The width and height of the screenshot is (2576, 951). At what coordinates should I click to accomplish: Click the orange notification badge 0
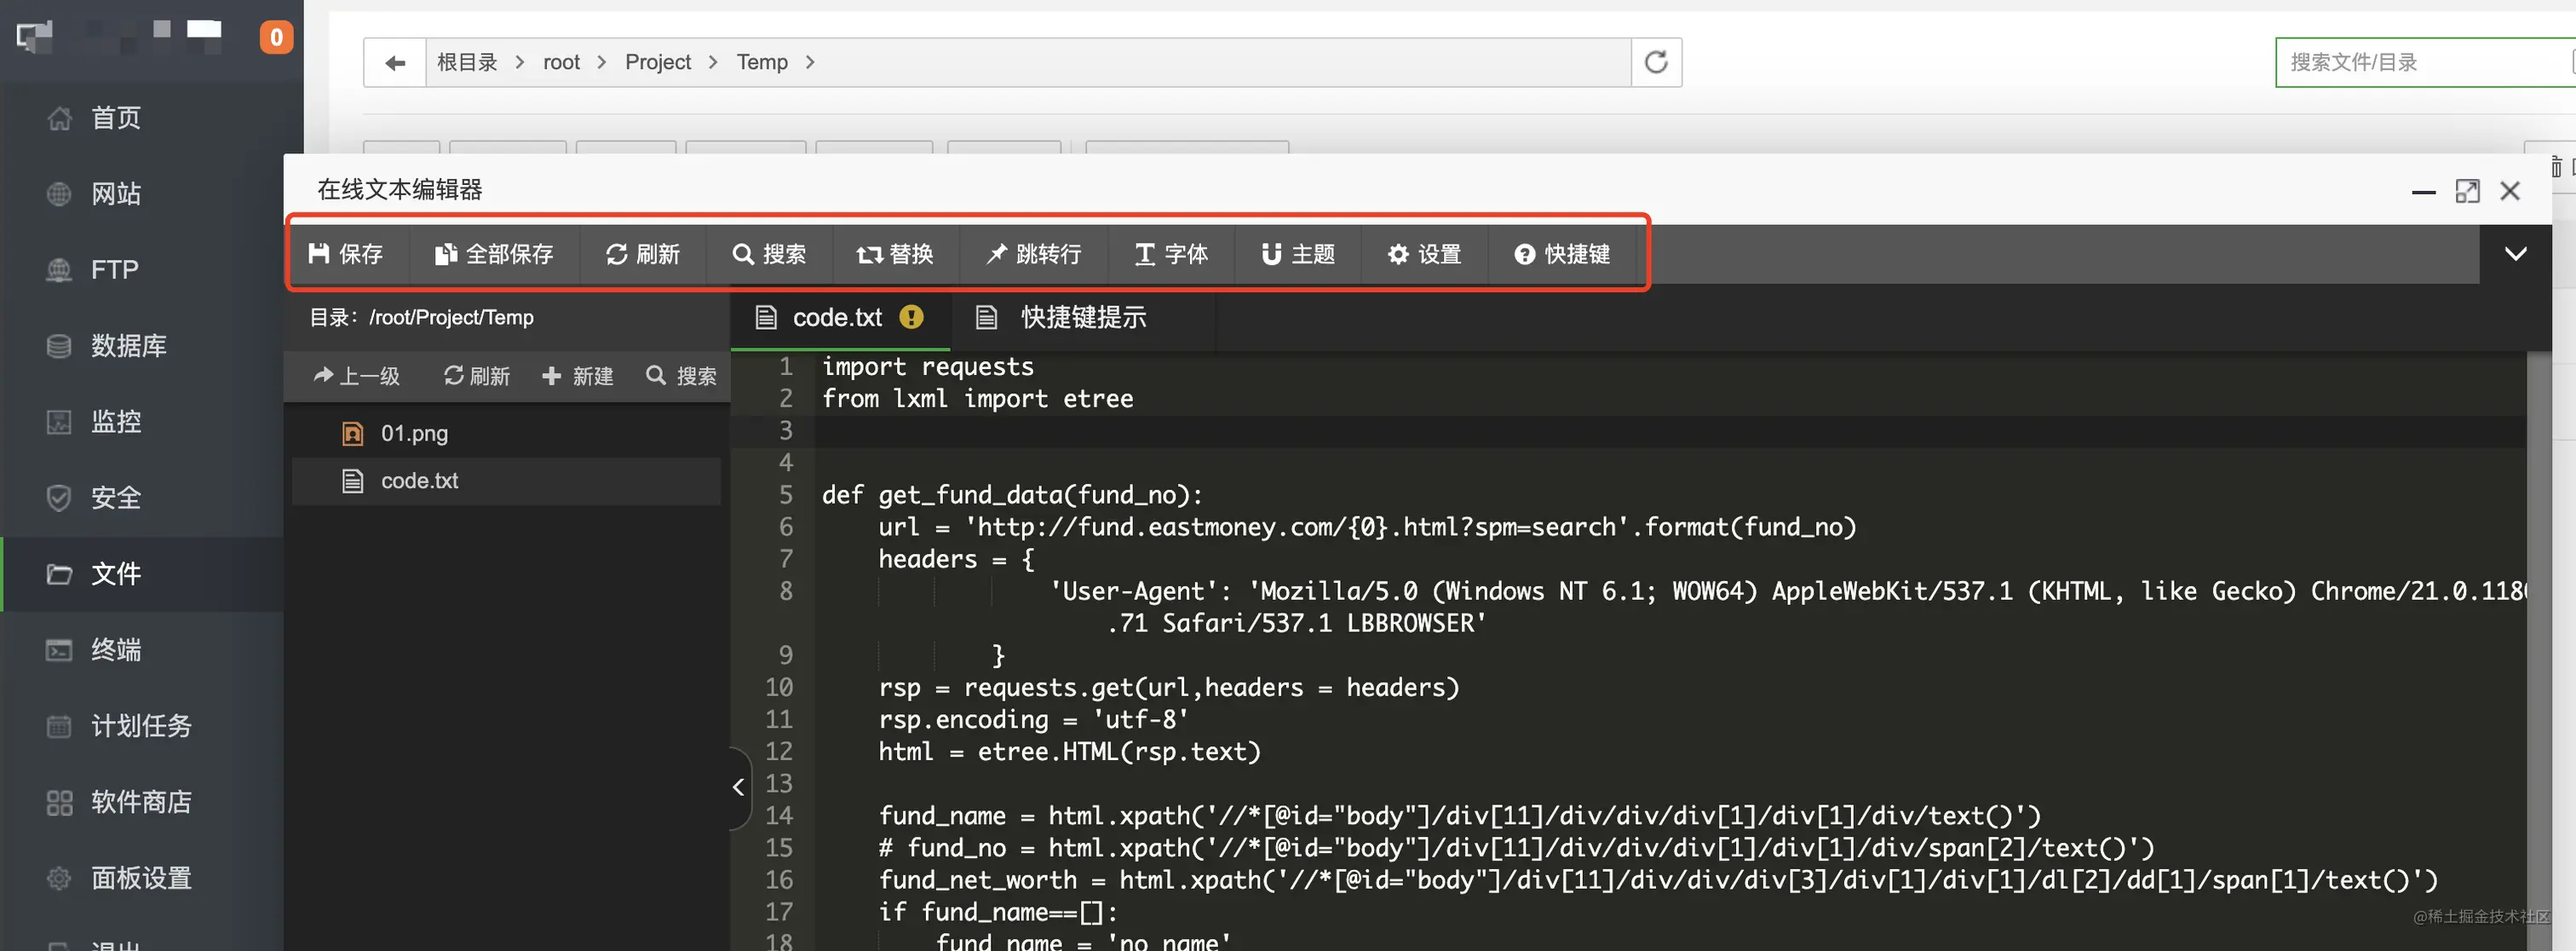[276, 37]
